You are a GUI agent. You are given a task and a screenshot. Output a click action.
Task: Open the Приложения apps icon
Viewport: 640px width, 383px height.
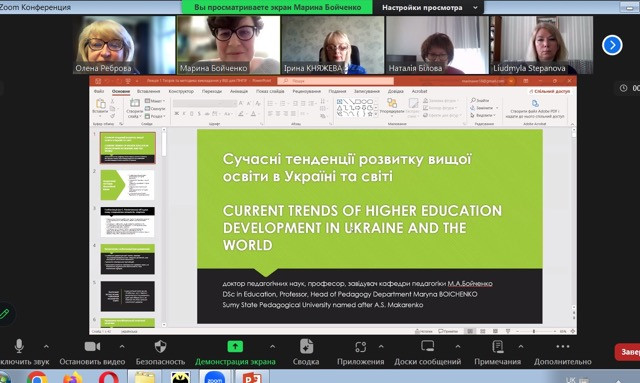[360, 347]
